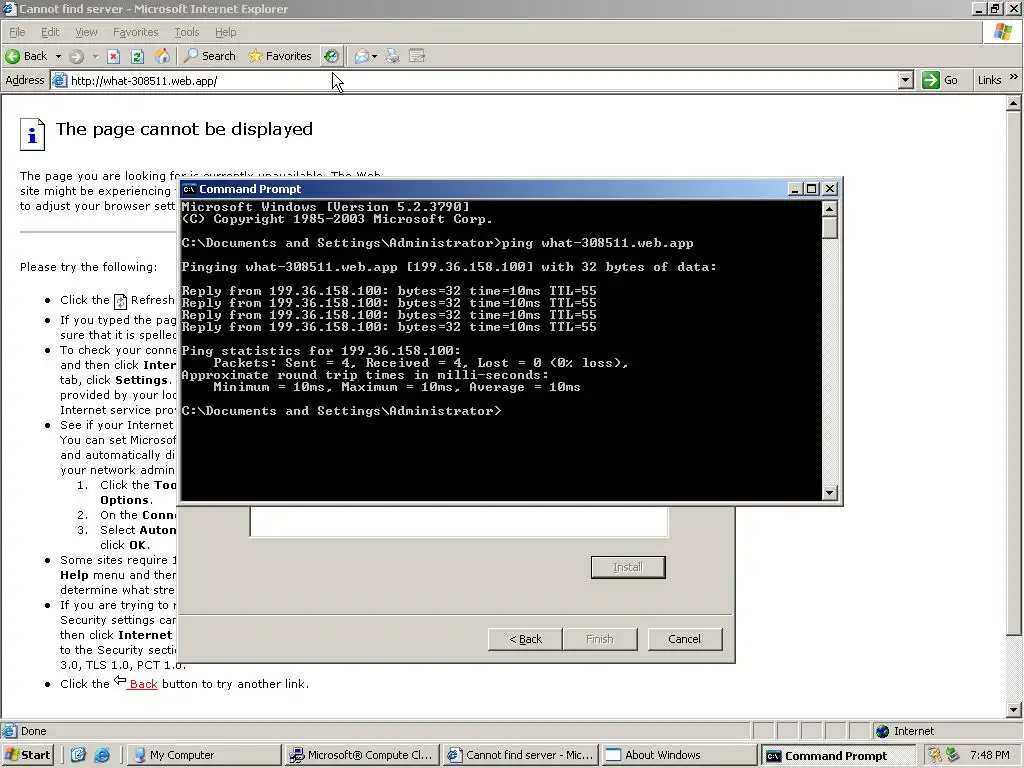Click the 'The page cannot be displayed' heading
Image resolution: width=1024 pixels, height=768 pixels.
click(x=184, y=129)
